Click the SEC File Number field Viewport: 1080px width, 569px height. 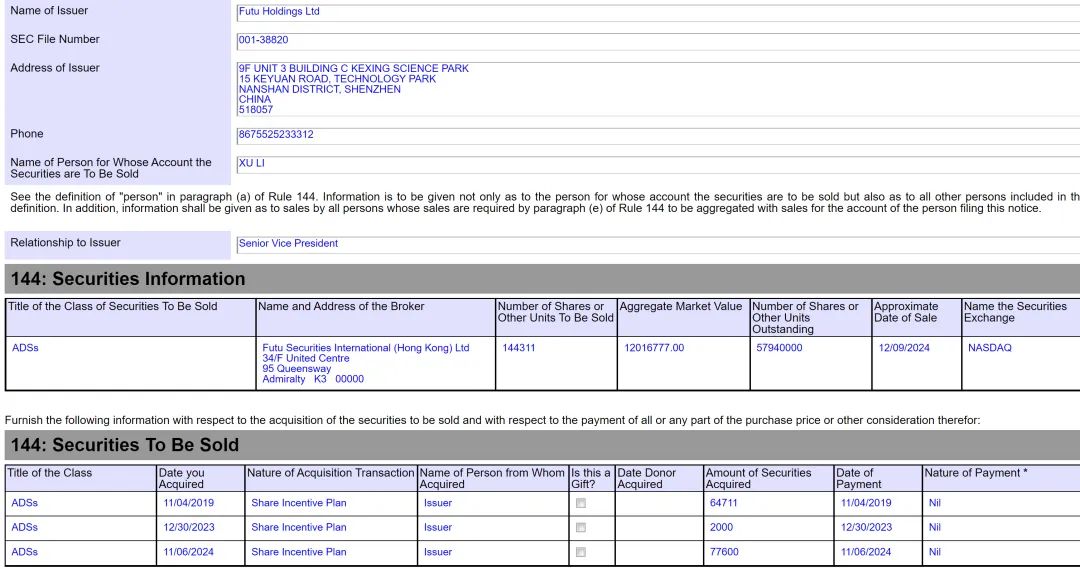658,40
